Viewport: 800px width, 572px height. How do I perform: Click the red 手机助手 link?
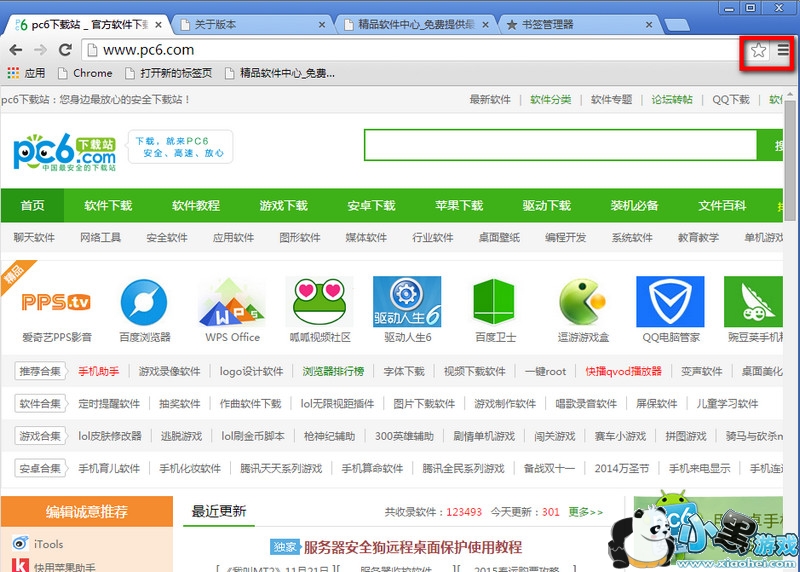pyautogui.click(x=98, y=371)
